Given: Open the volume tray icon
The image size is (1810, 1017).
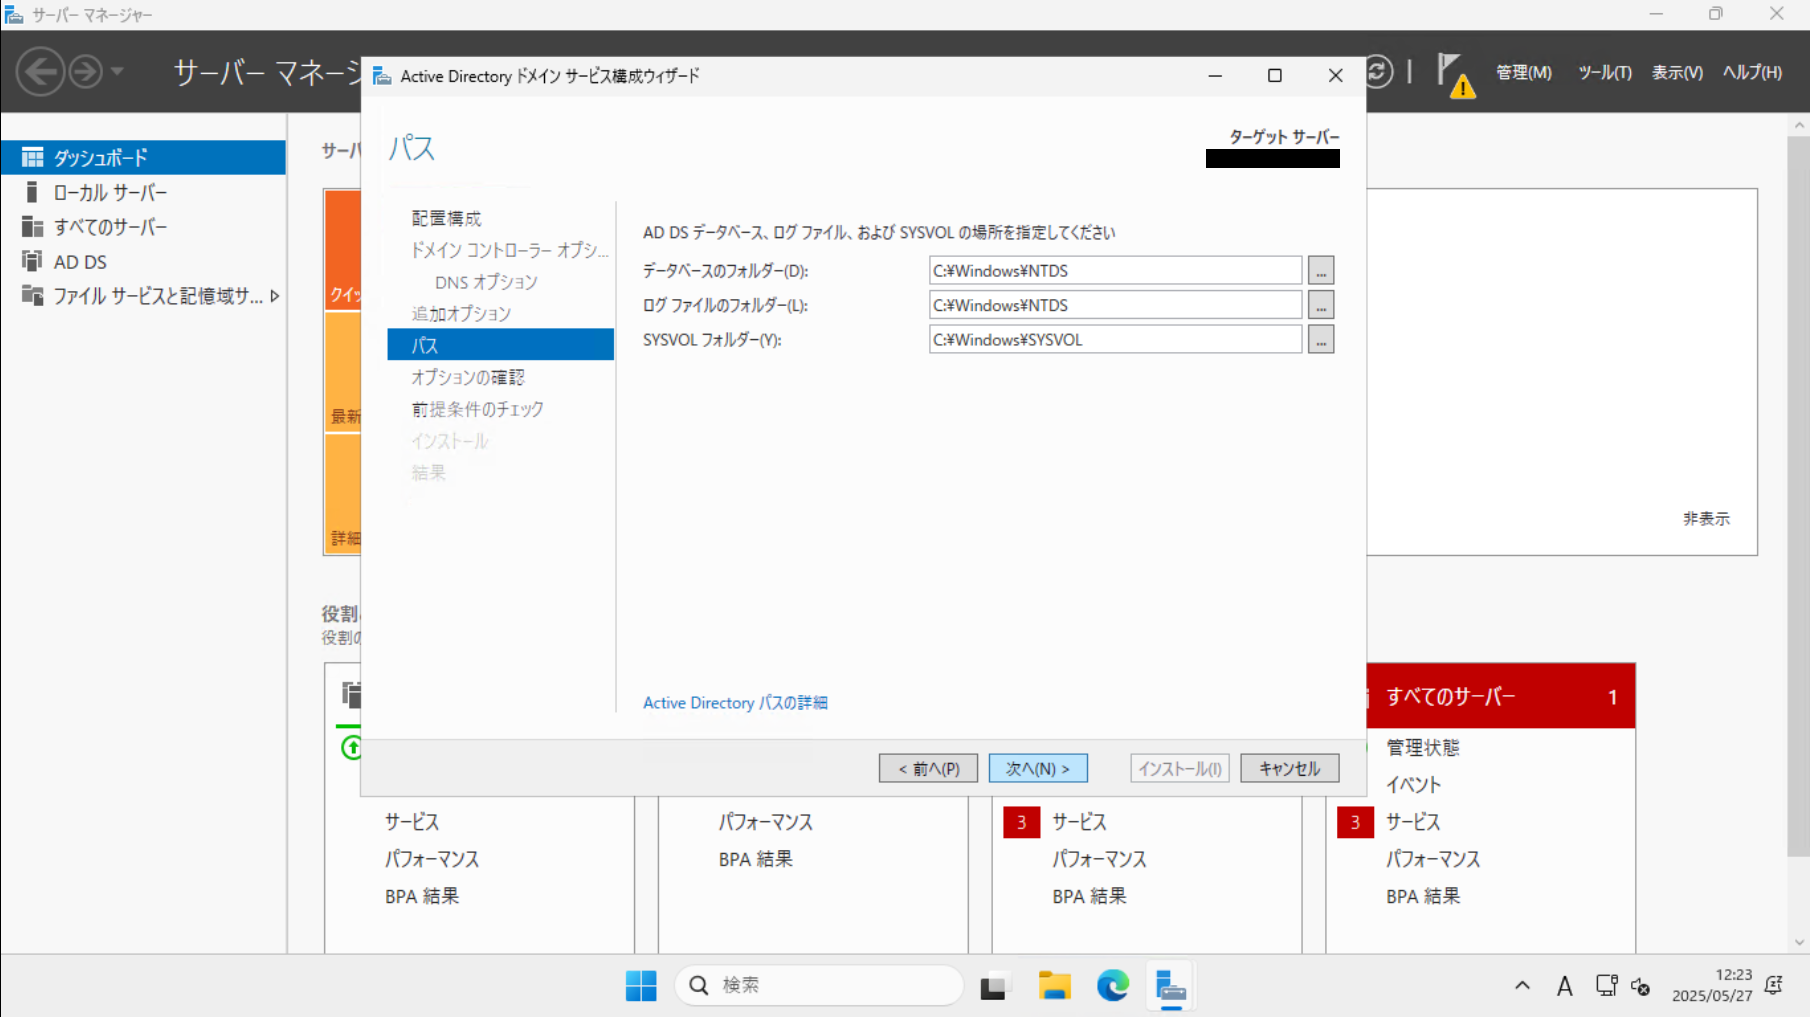Looking at the screenshot, I should tap(1640, 987).
